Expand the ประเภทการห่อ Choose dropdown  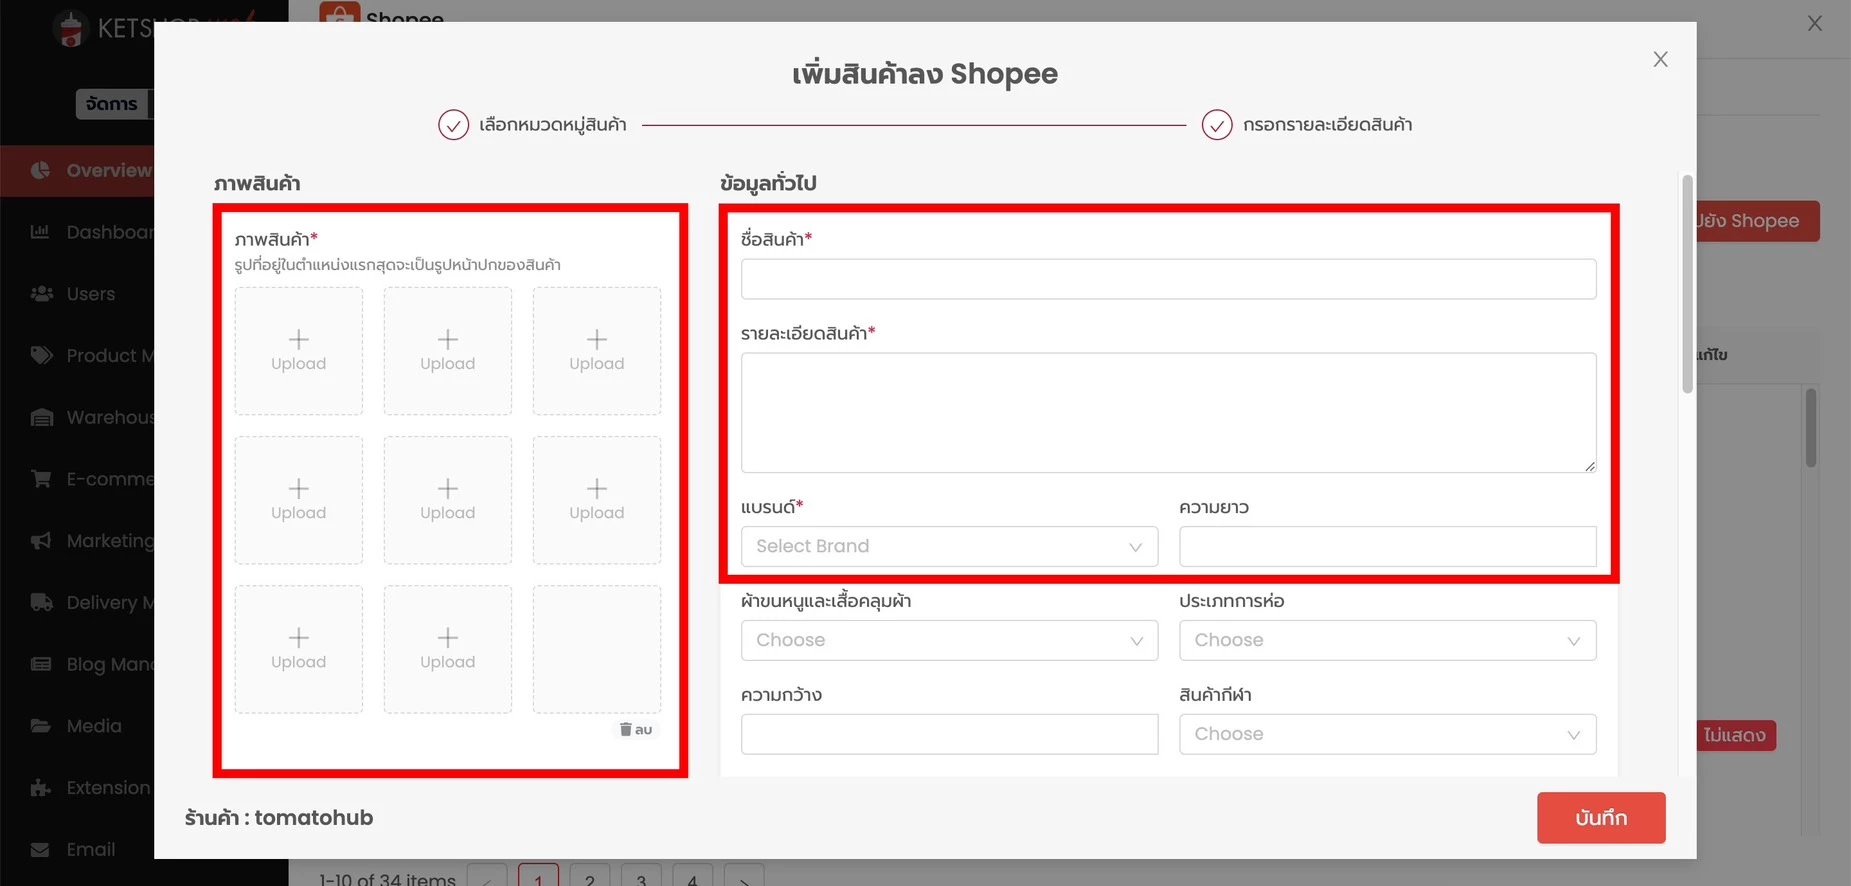(x=1386, y=641)
